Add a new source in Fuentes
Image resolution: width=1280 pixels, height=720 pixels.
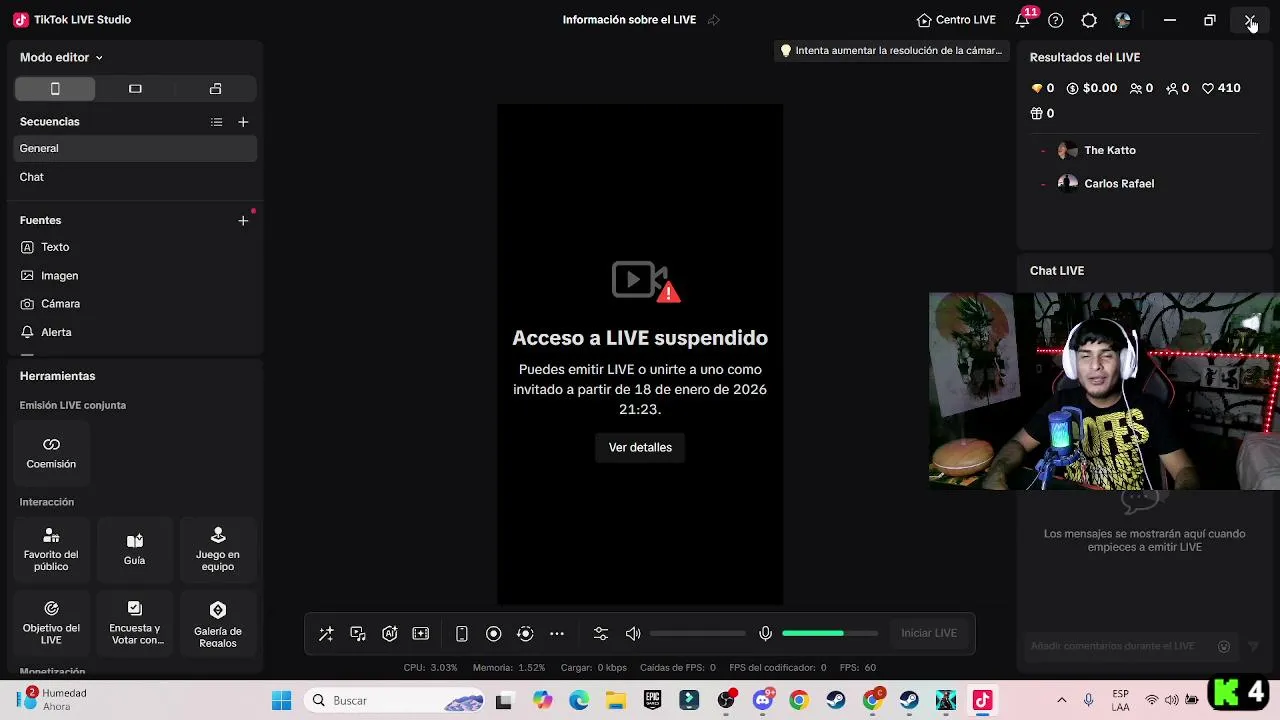[243, 220]
